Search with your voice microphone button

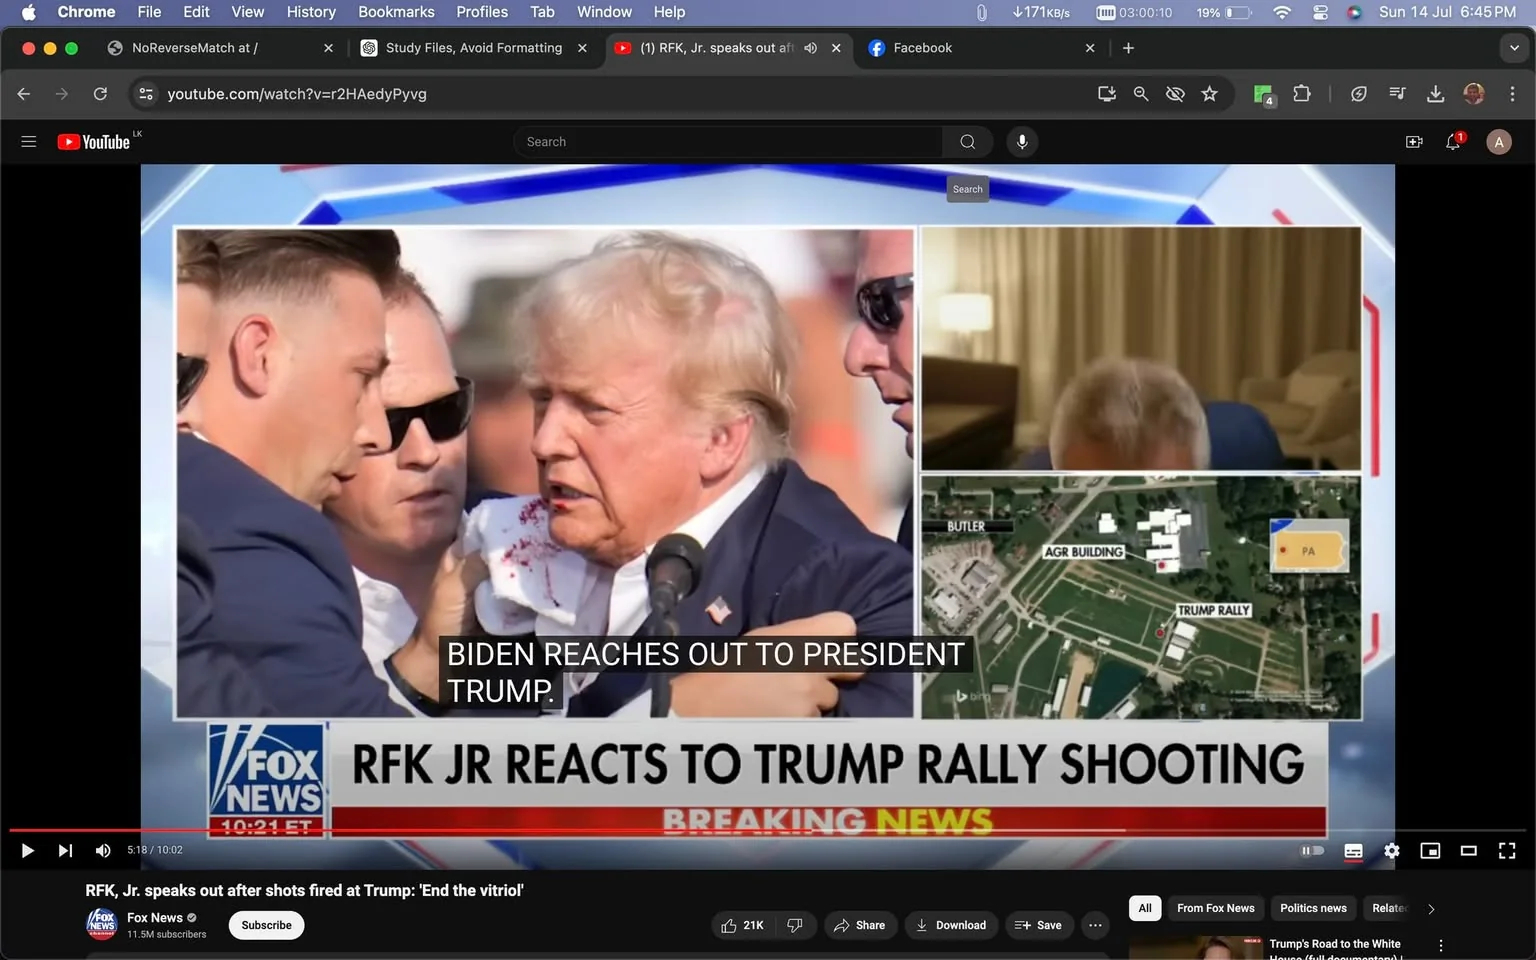pos(1022,142)
